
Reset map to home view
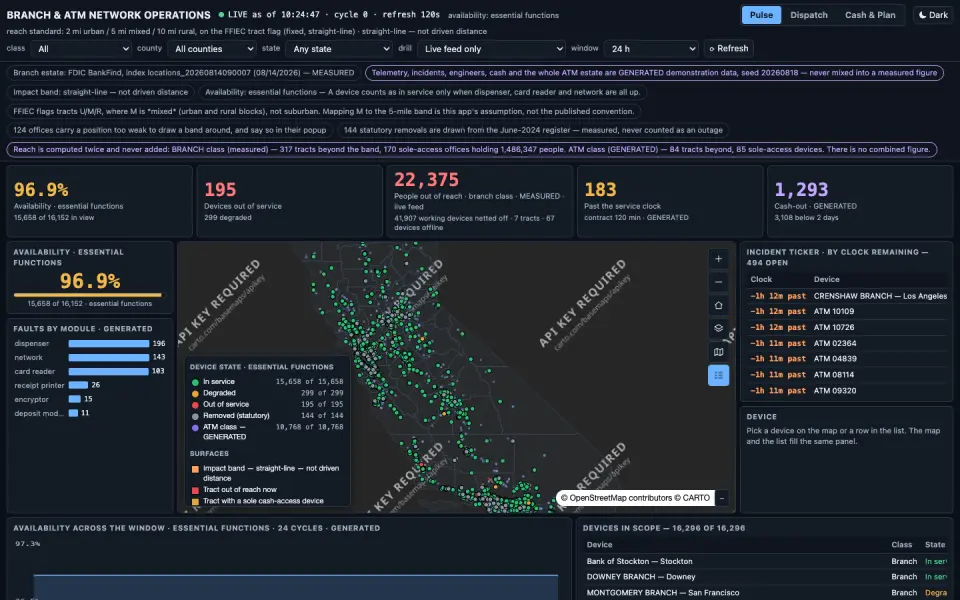click(x=718, y=305)
